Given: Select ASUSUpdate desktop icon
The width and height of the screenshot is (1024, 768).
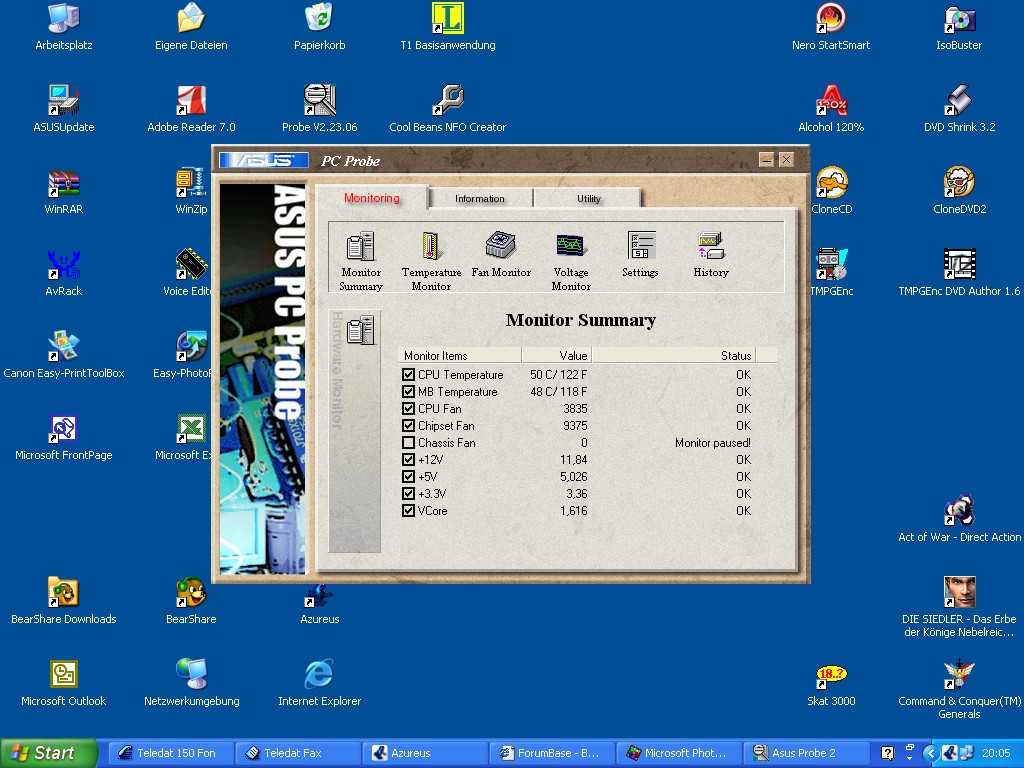Looking at the screenshot, I should (63, 108).
